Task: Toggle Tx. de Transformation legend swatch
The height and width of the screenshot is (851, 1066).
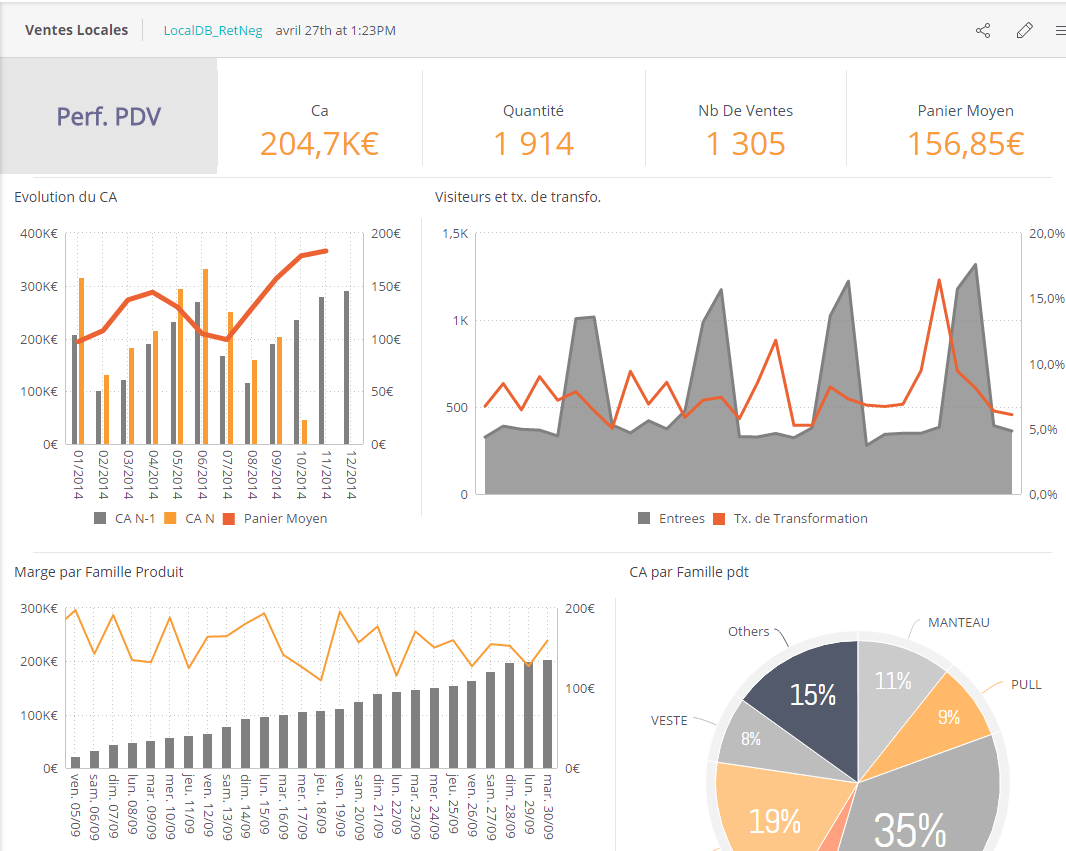Action: pos(719,518)
